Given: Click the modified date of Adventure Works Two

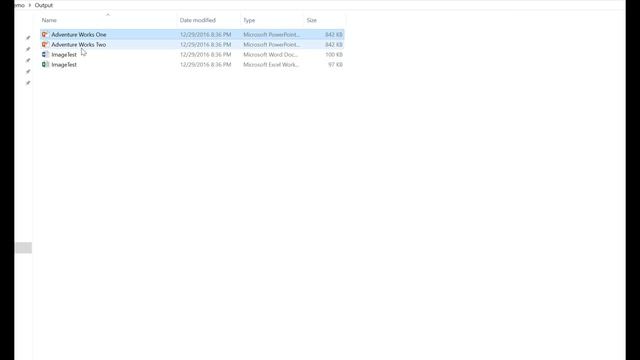Looking at the screenshot, I should 205,44.
